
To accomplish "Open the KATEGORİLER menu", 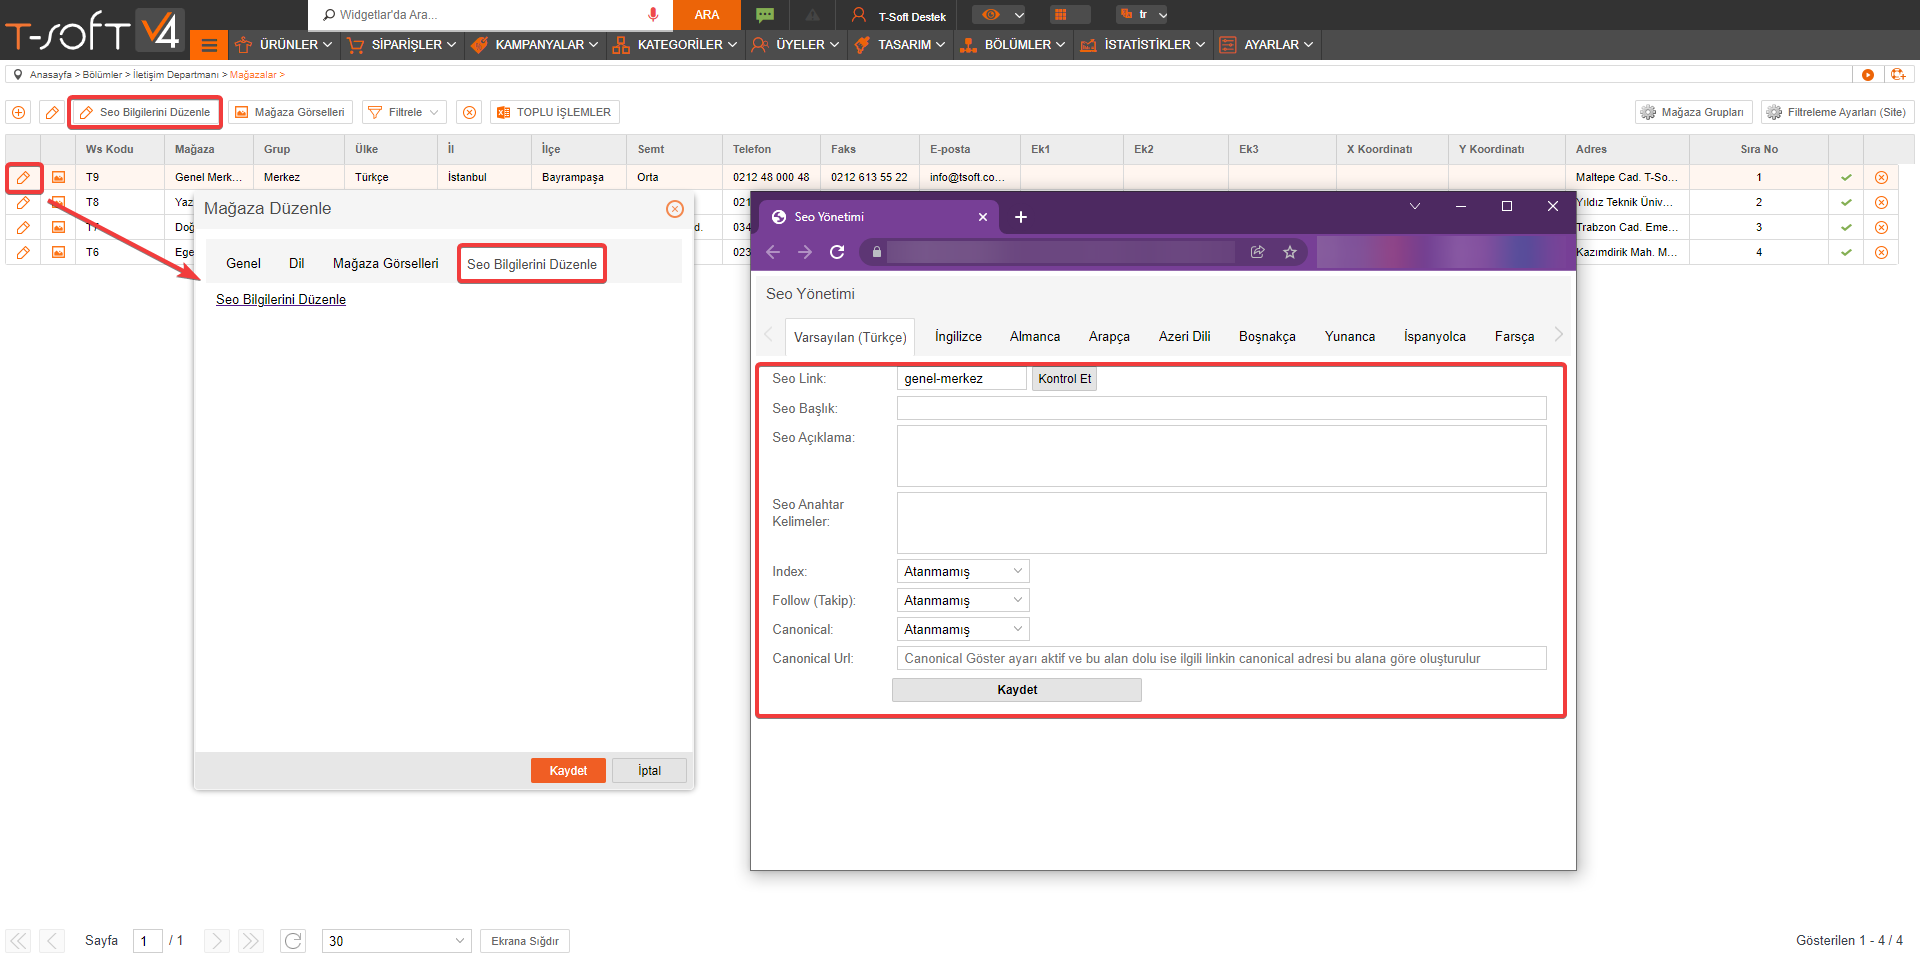I will coord(675,45).
